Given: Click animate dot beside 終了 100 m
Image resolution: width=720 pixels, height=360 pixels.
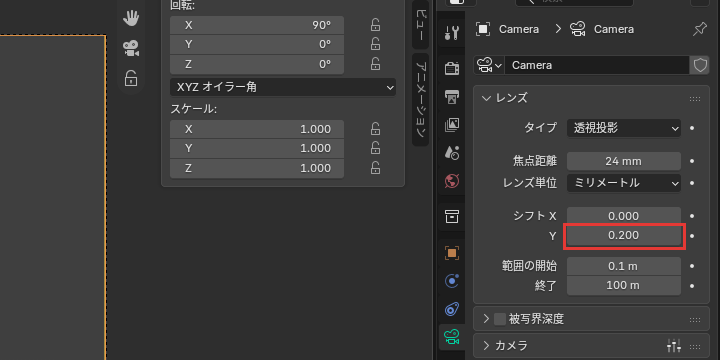Looking at the screenshot, I should 692,286.
